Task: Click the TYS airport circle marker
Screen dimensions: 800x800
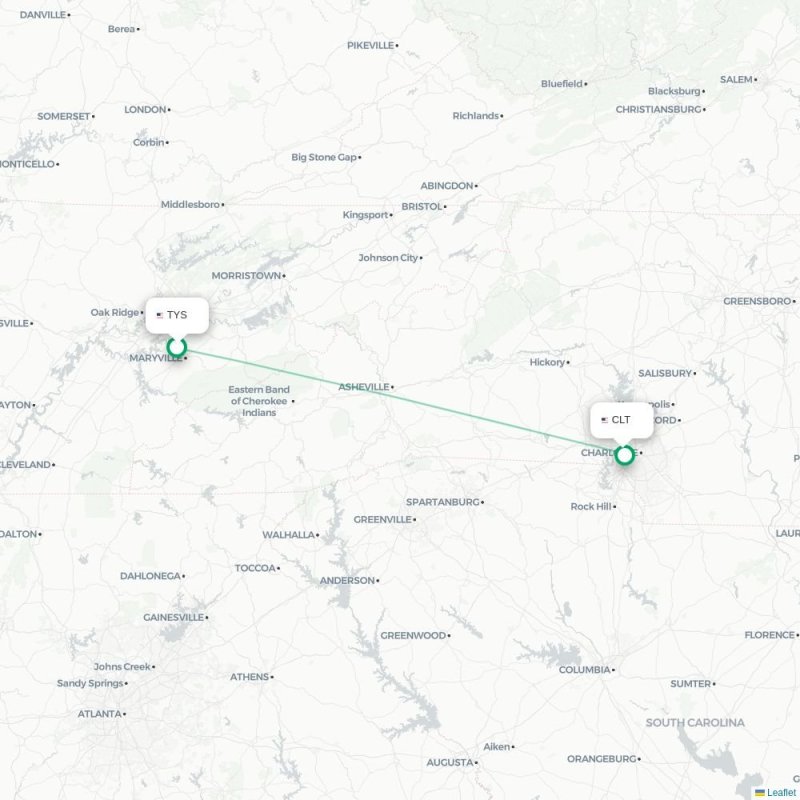Action: [177, 347]
